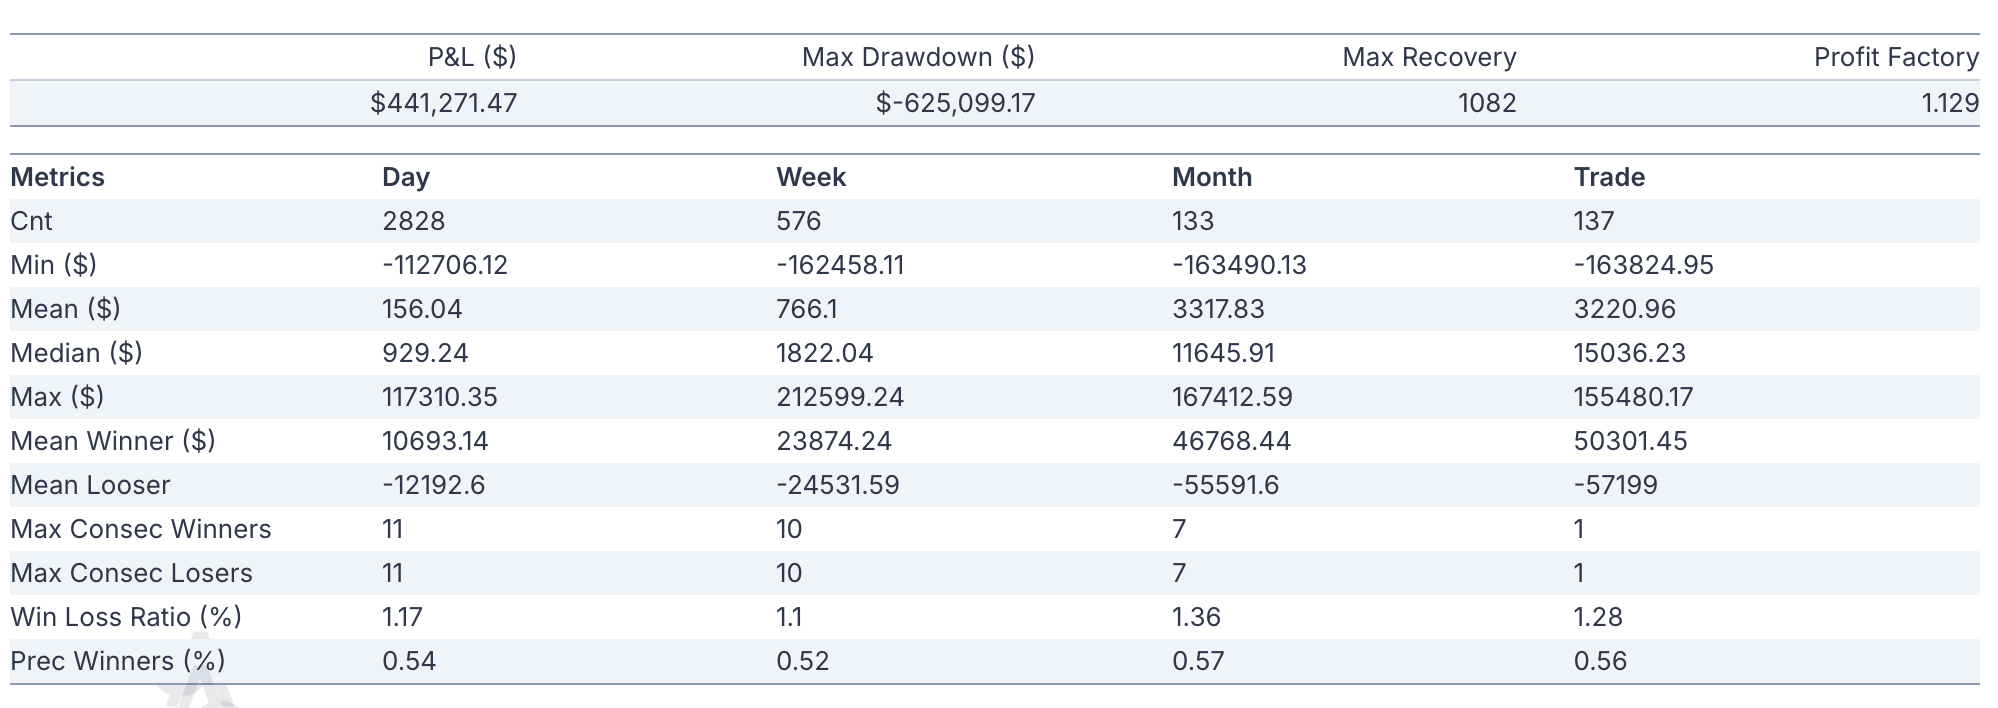Select the Day column header
Screen dimensions: 1998x708
(x=405, y=177)
